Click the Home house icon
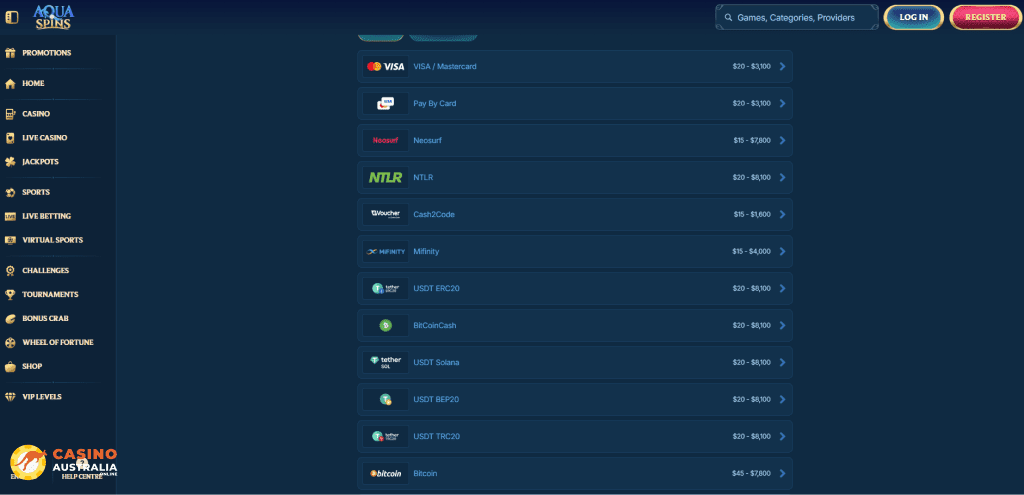The image size is (1024, 495). coord(10,84)
